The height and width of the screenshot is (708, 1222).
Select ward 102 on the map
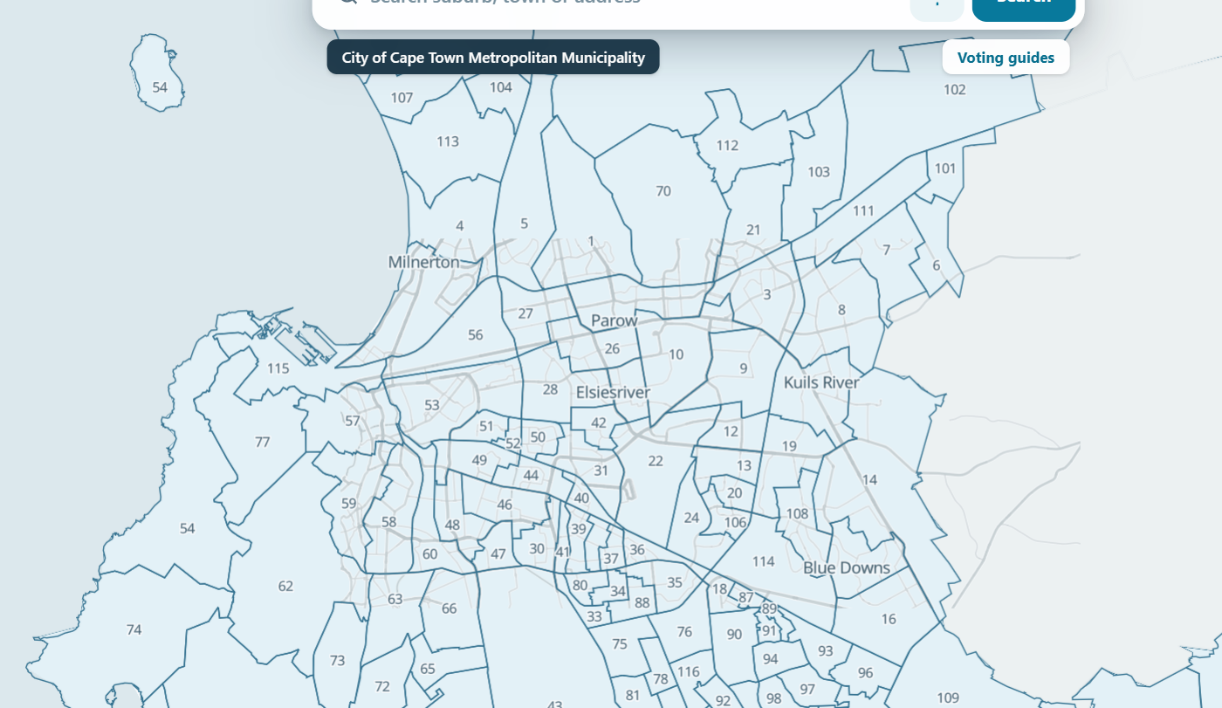point(955,90)
